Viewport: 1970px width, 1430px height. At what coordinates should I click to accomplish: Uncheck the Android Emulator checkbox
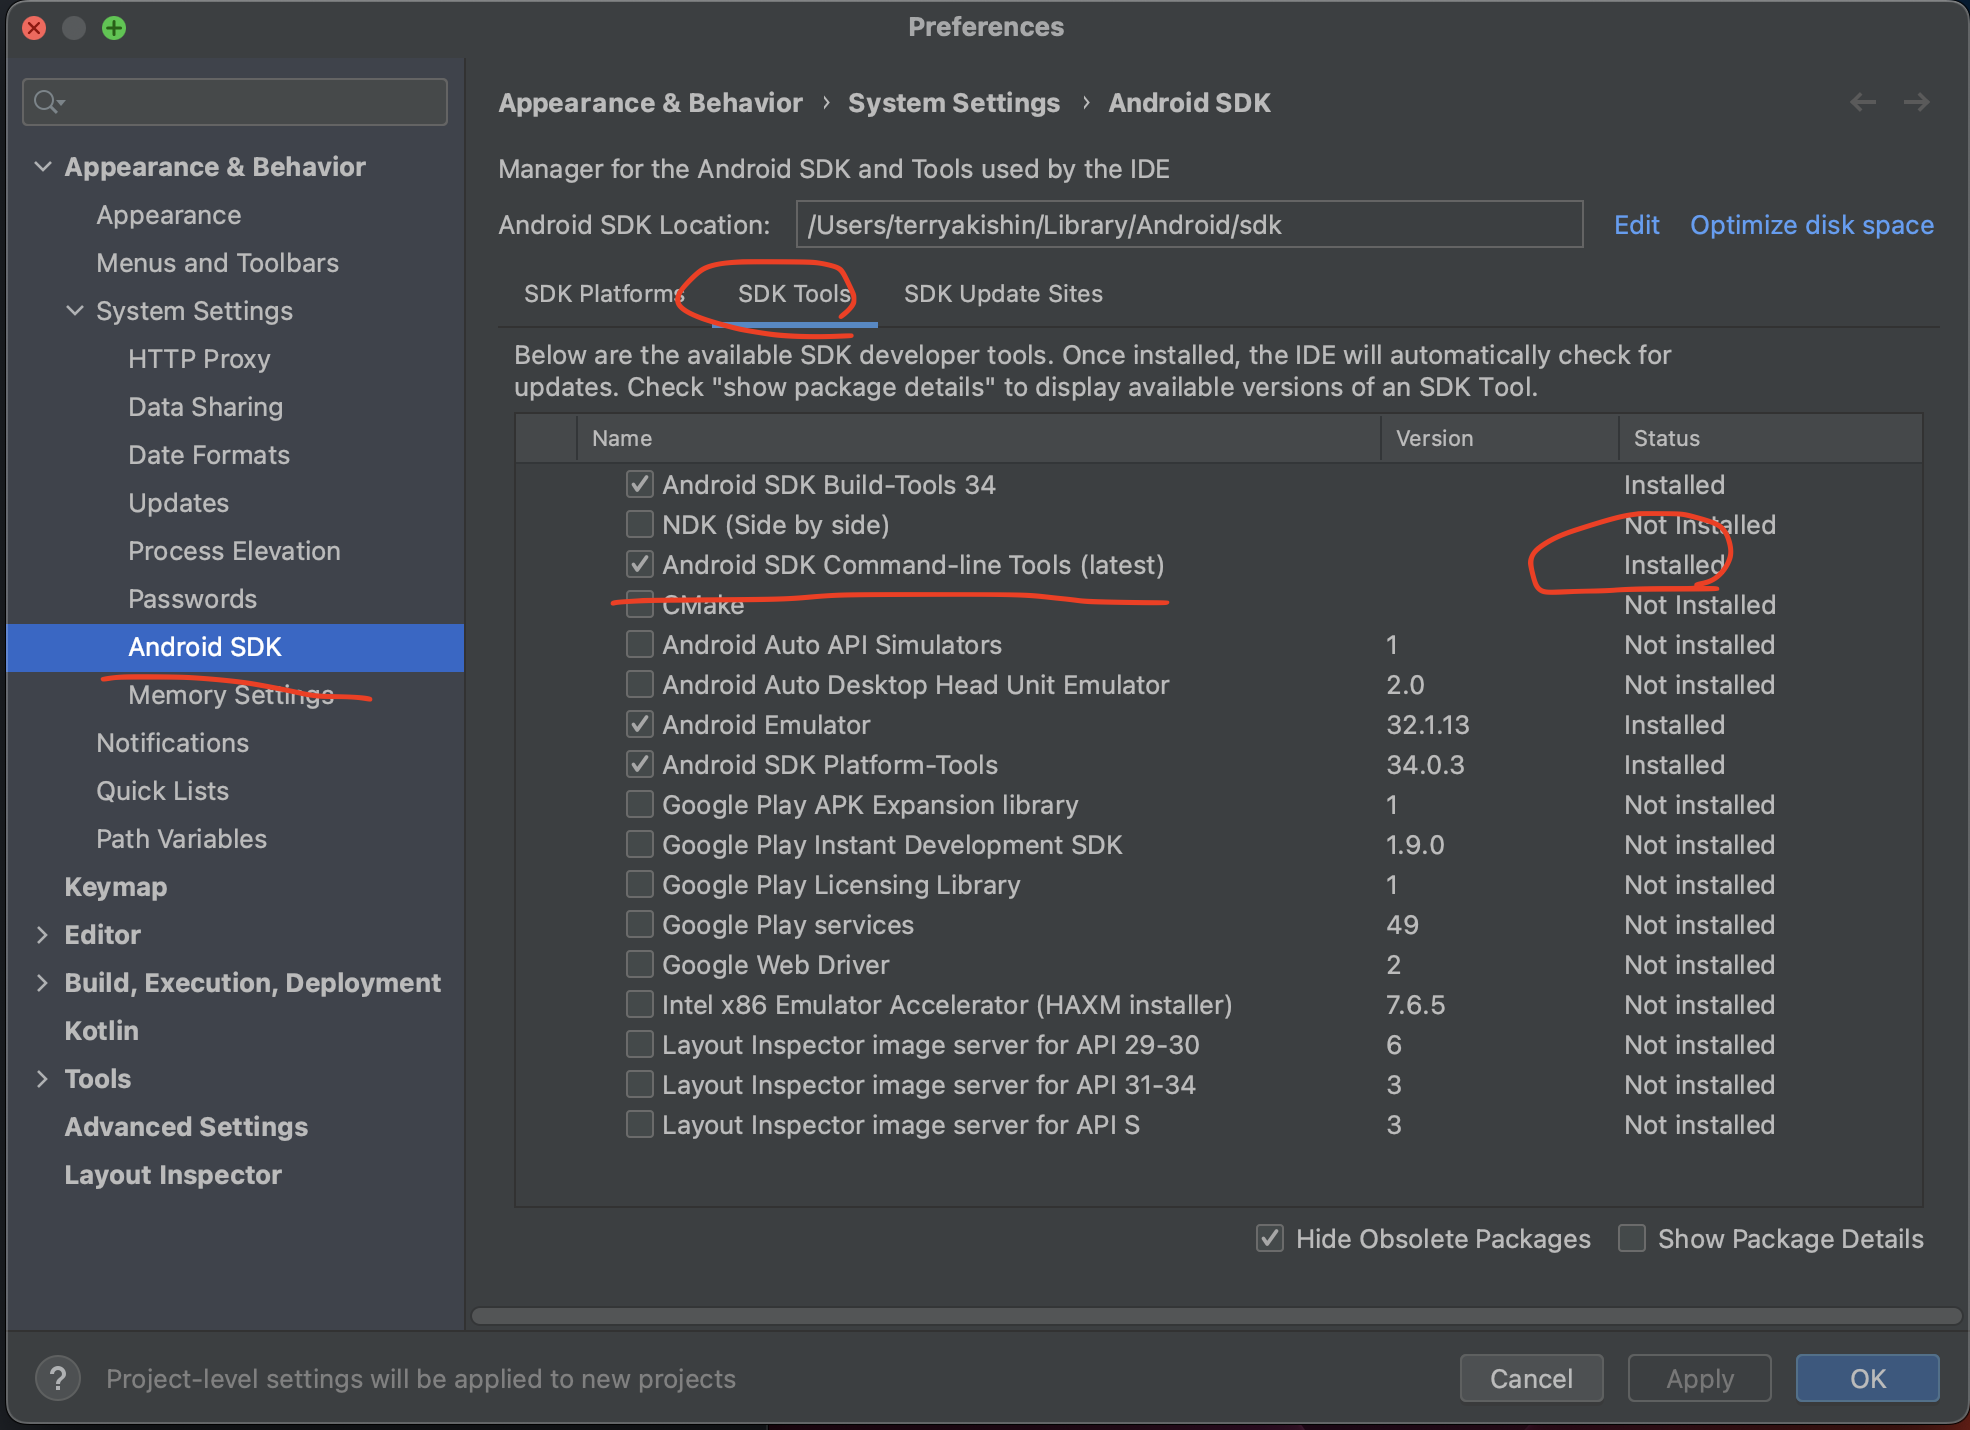pos(639,724)
